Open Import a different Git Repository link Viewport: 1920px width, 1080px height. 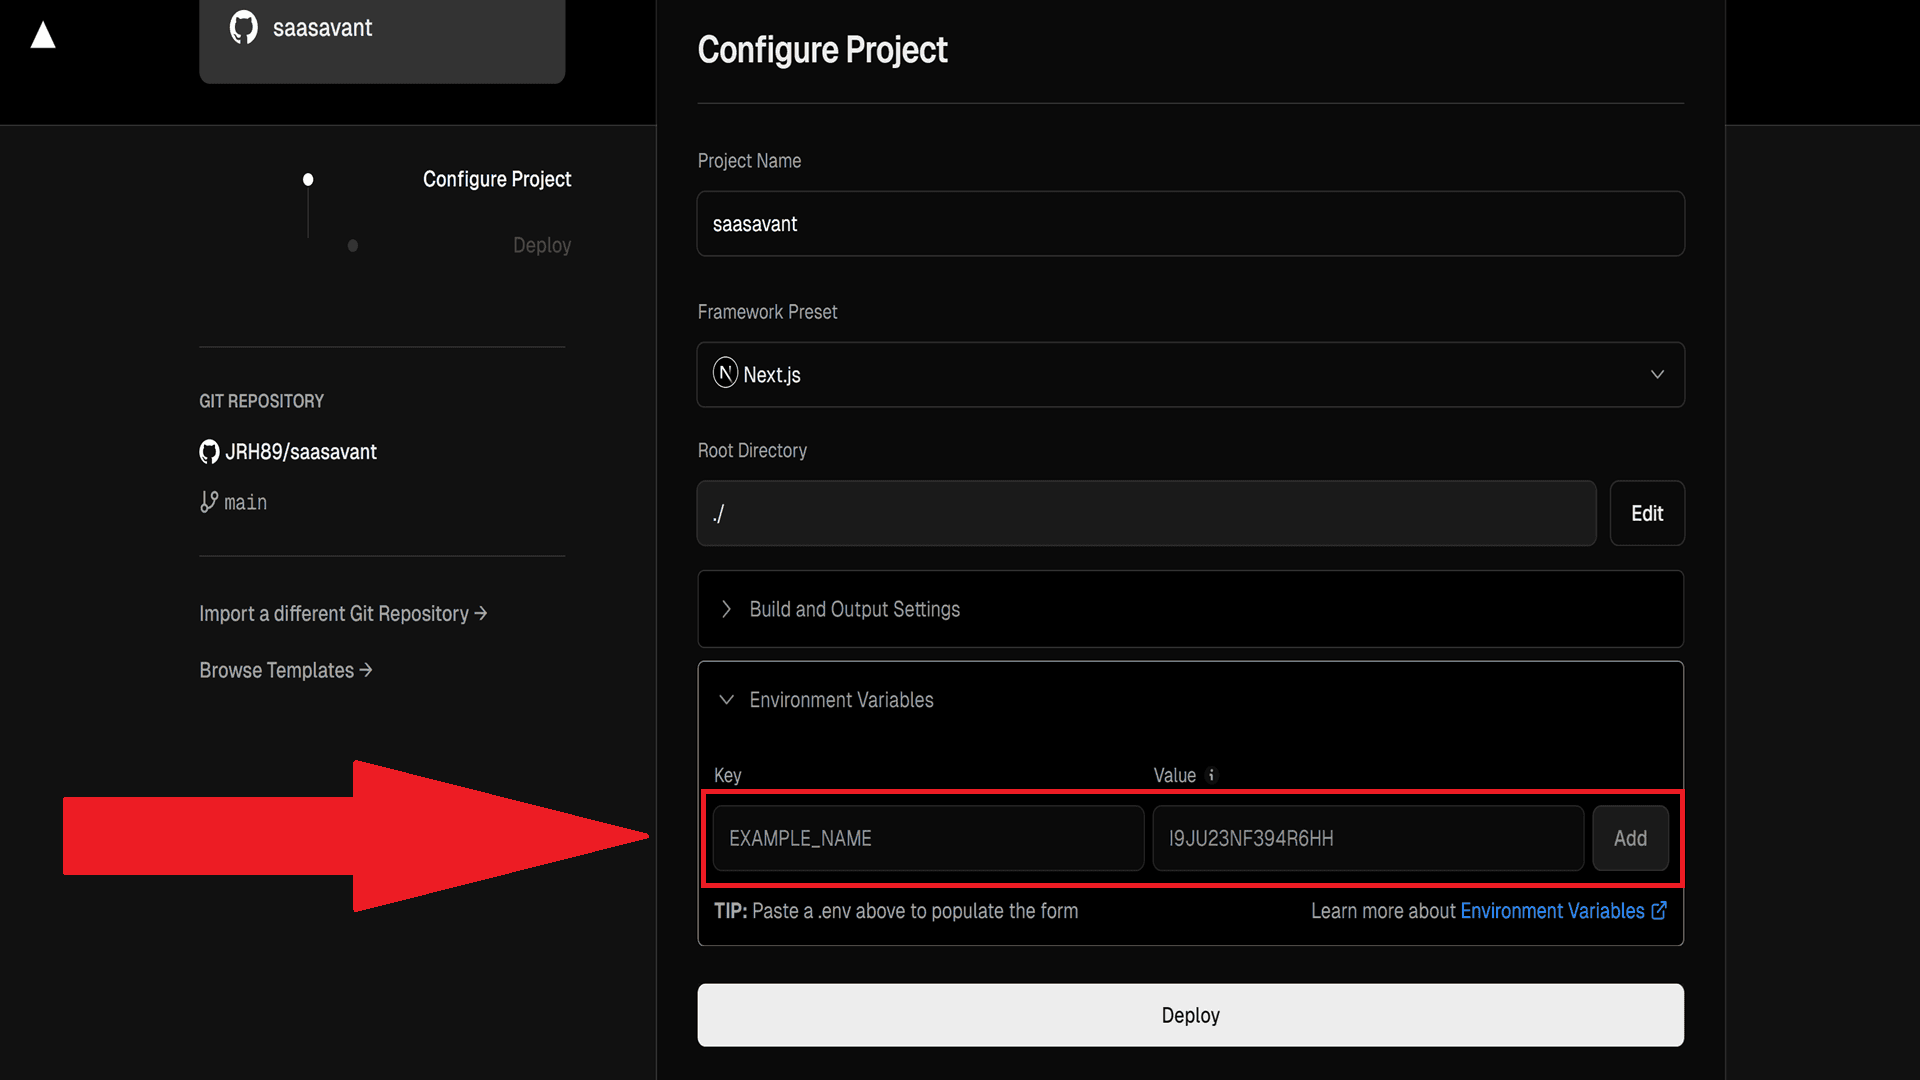[343, 613]
